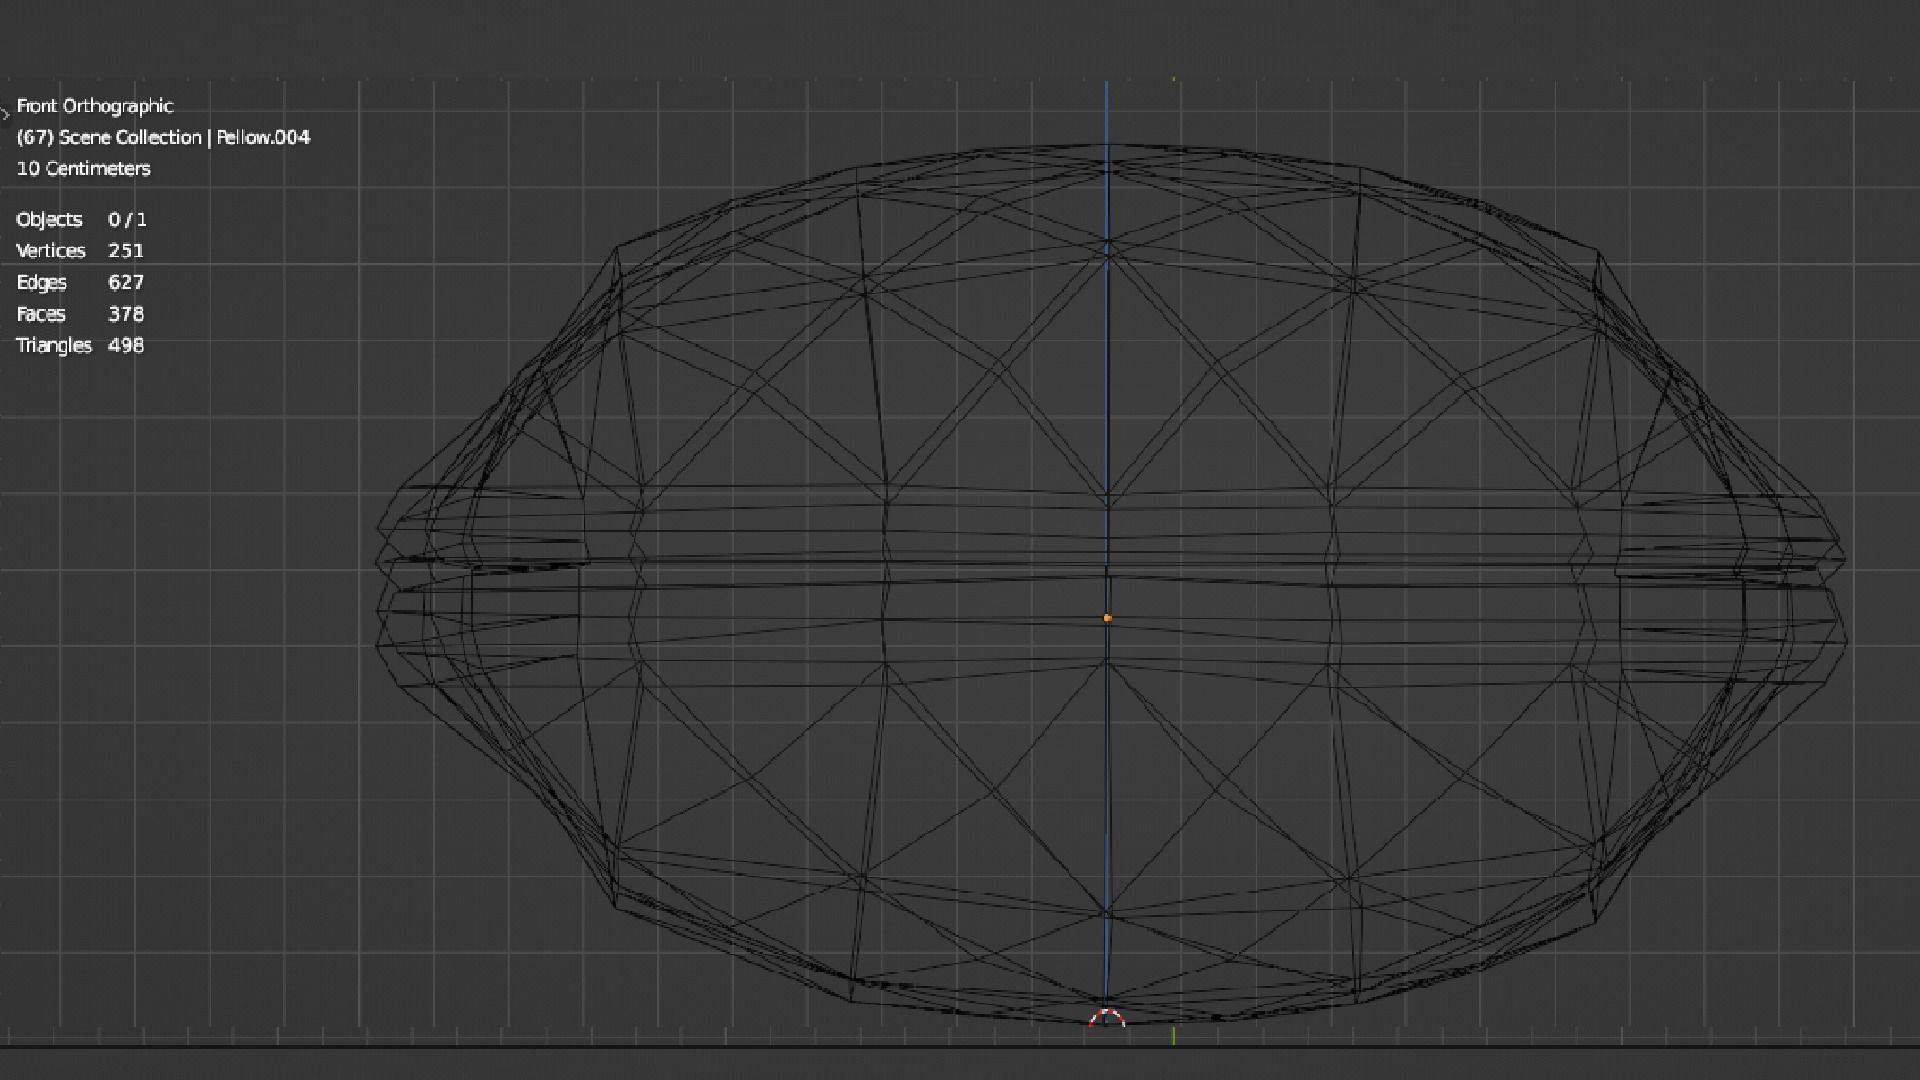The height and width of the screenshot is (1080, 1920).
Task: Click the mesh's top apex on the Z-axis
Action: [x=1107, y=146]
